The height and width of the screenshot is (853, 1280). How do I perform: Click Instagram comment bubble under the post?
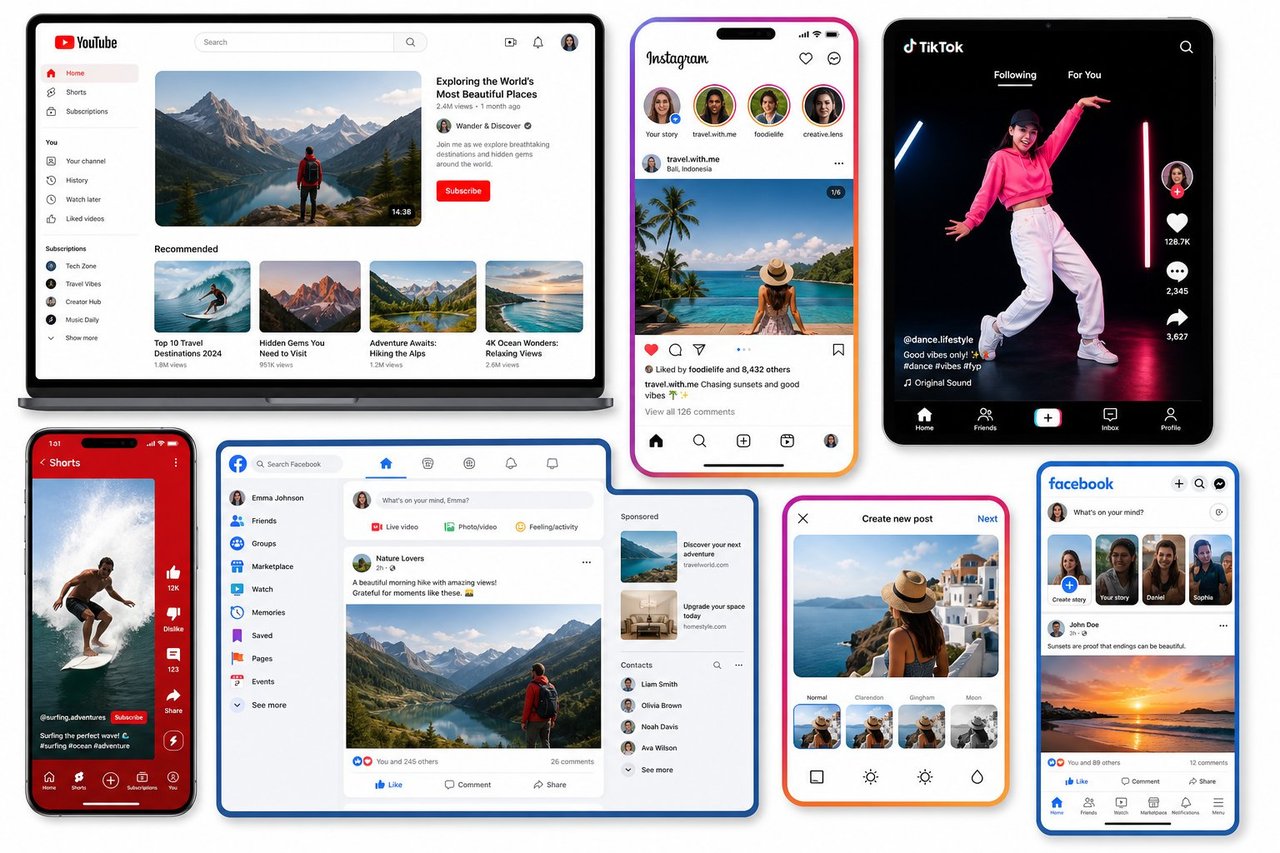[x=676, y=350]
